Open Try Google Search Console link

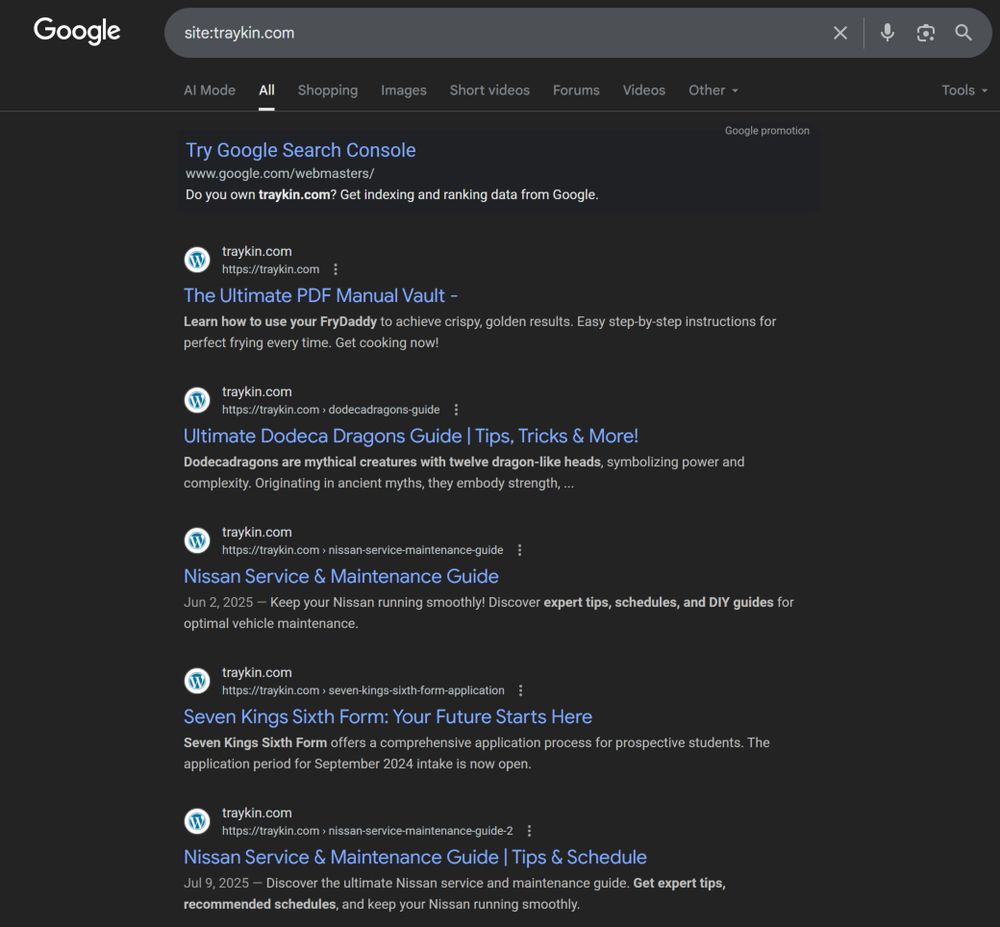(x=300, y=150)
